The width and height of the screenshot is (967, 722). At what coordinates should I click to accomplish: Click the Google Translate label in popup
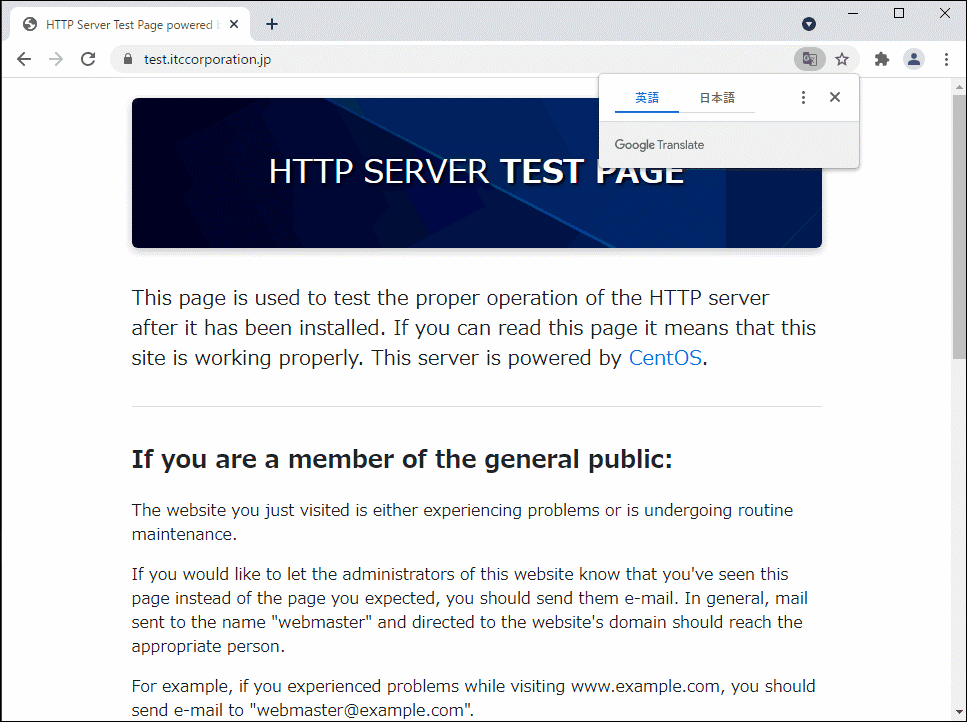(659, 145)
